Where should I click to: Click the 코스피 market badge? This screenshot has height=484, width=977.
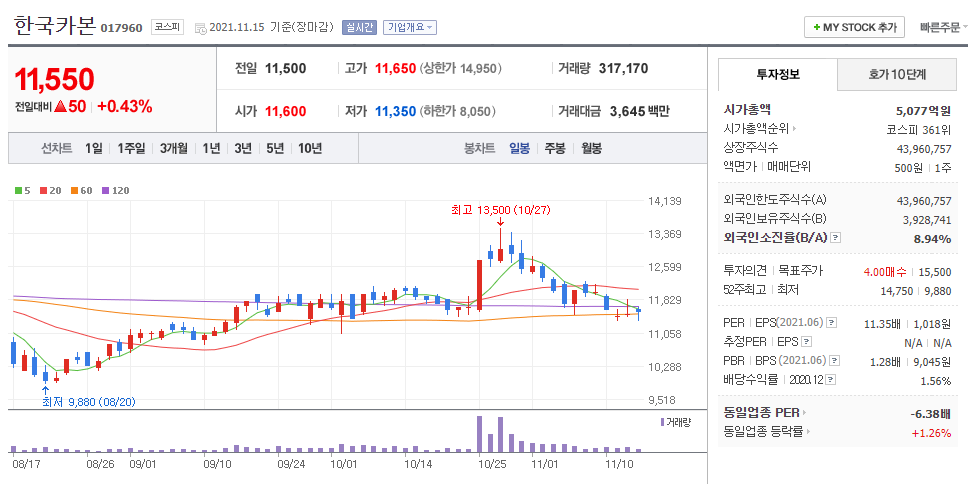point(167,27)
